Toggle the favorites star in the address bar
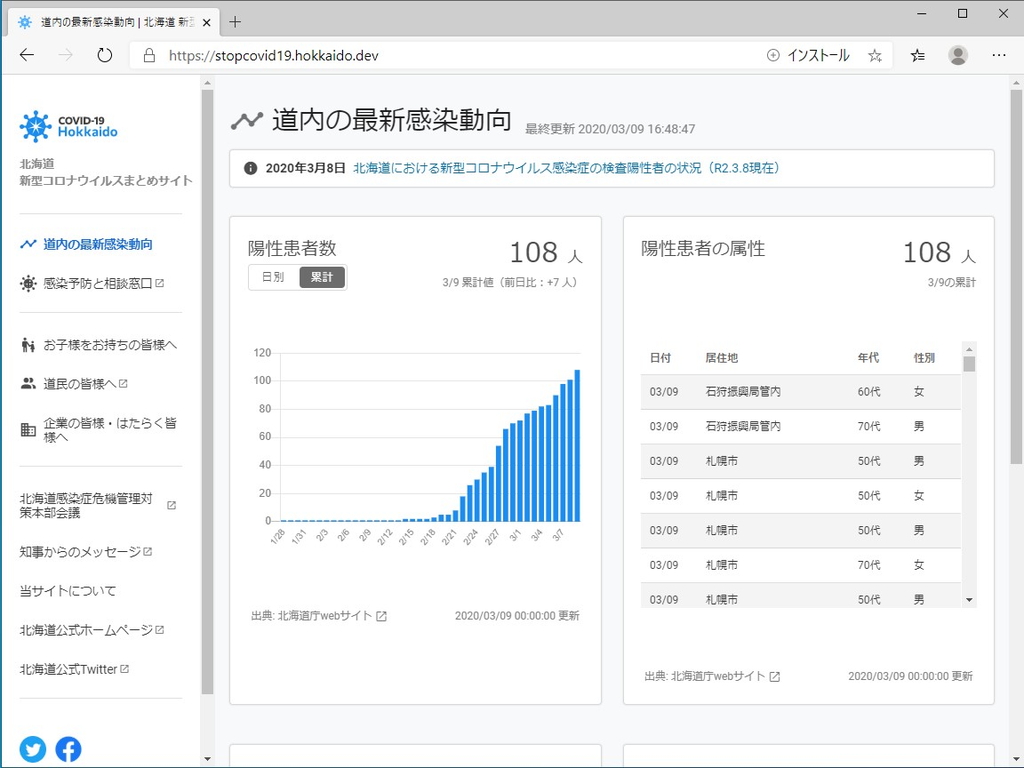The width and height of the screenshot is (1024, 768). pyautogui.click(x=875, y=56)
